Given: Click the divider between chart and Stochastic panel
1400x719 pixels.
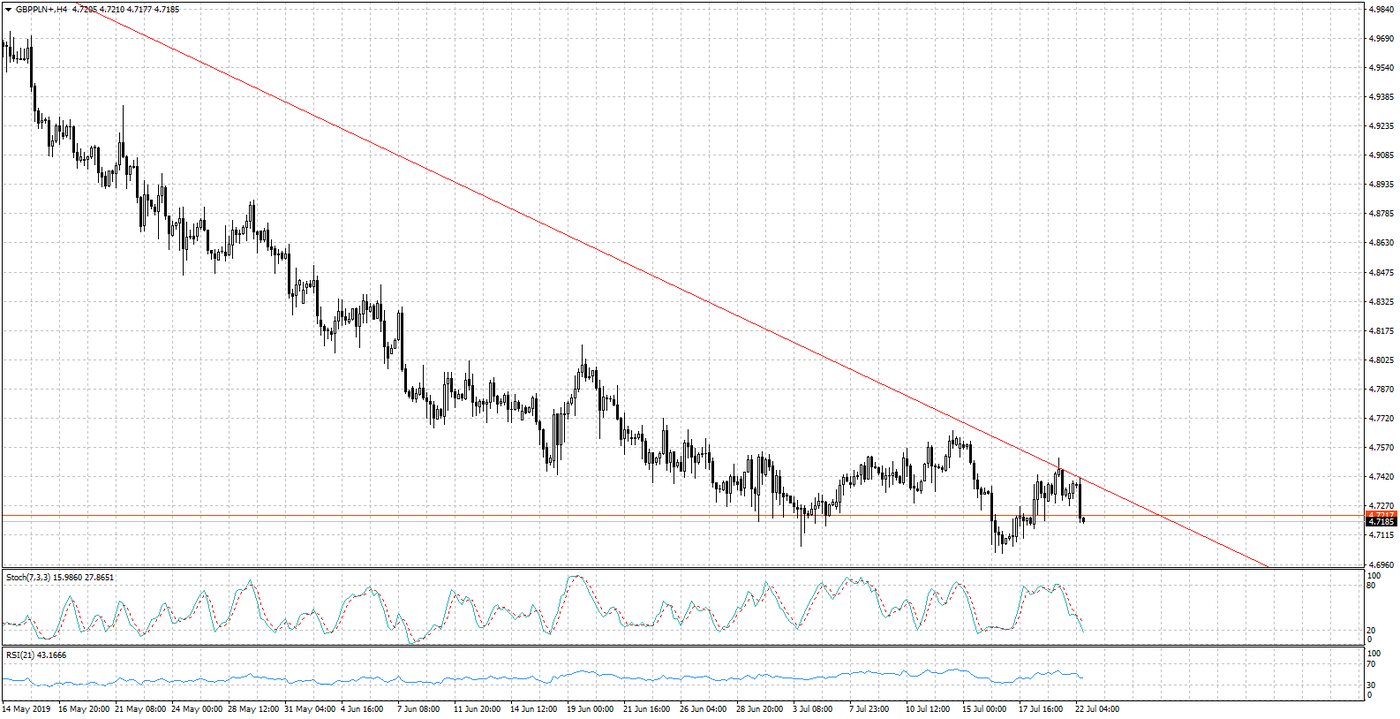Looking at the screenshot, I should pos(680,569).
